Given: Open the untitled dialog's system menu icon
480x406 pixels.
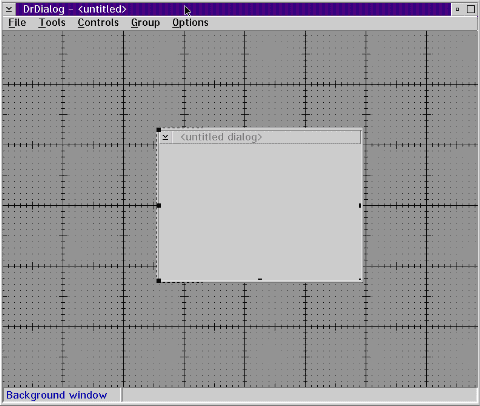Looking at the screenshot, I should (165, 137).
